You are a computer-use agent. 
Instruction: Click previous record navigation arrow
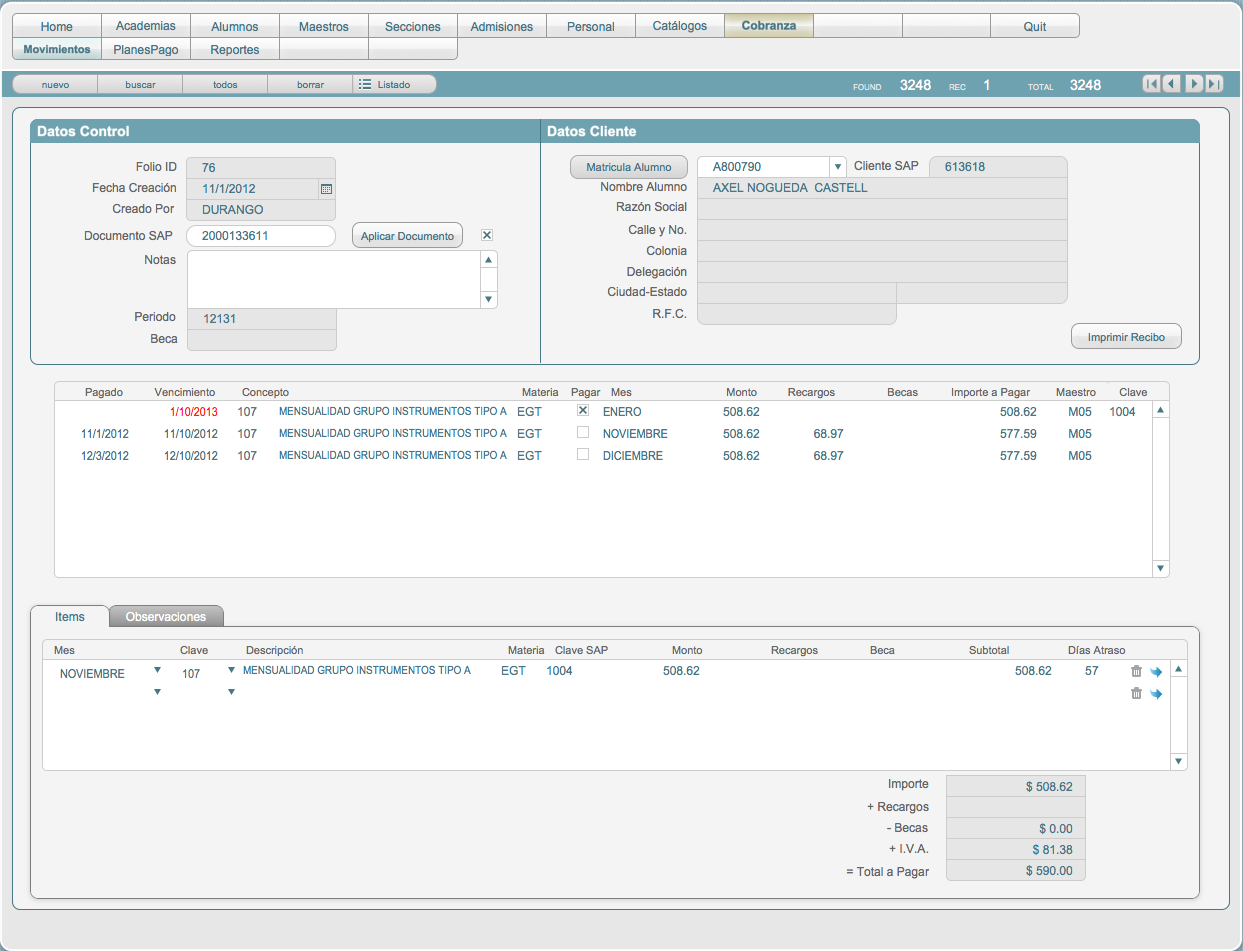click(x=1172, y=84)
